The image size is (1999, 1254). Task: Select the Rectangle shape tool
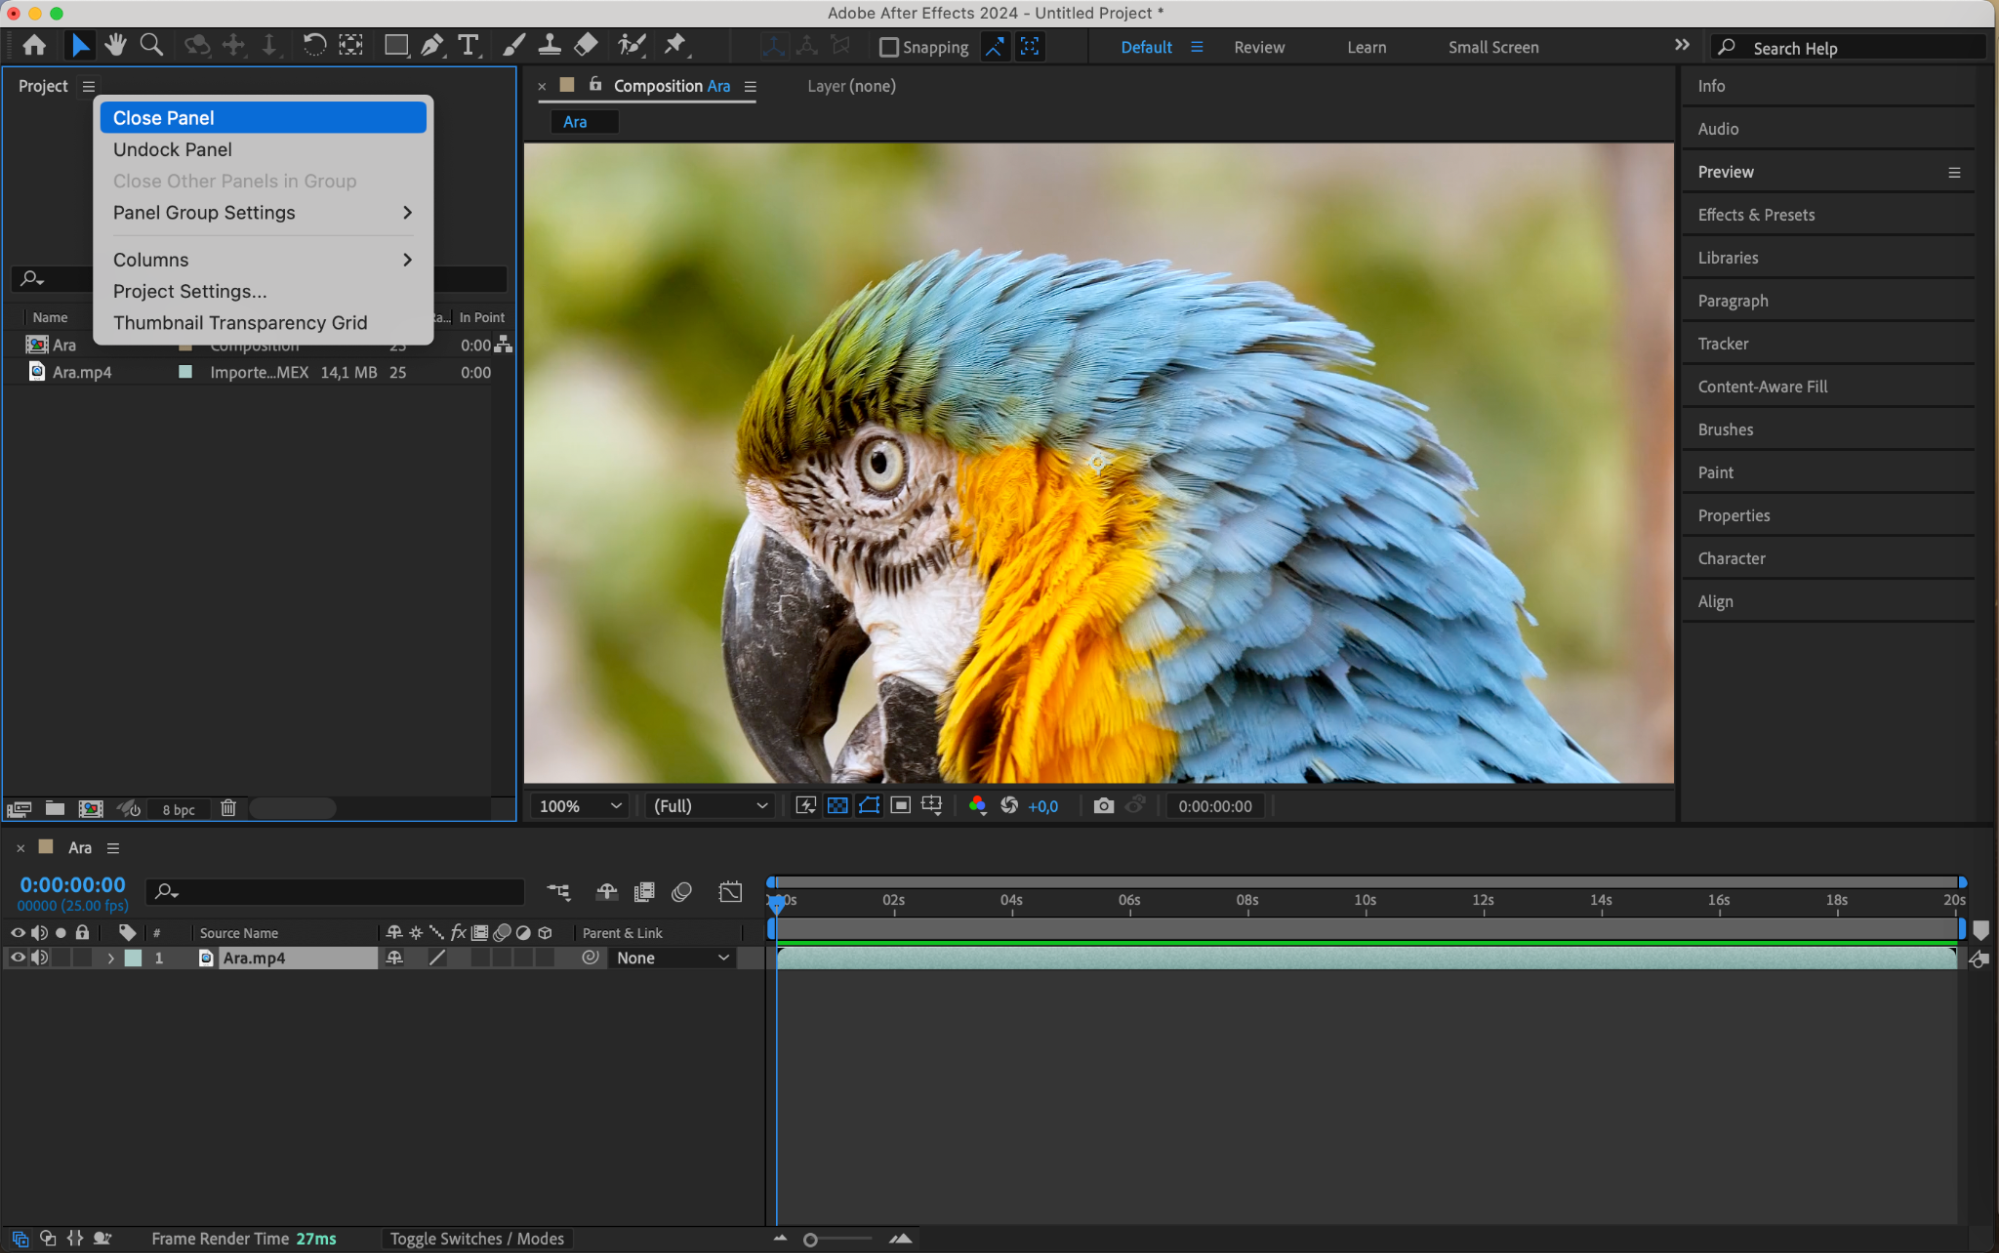click(396, 45)
